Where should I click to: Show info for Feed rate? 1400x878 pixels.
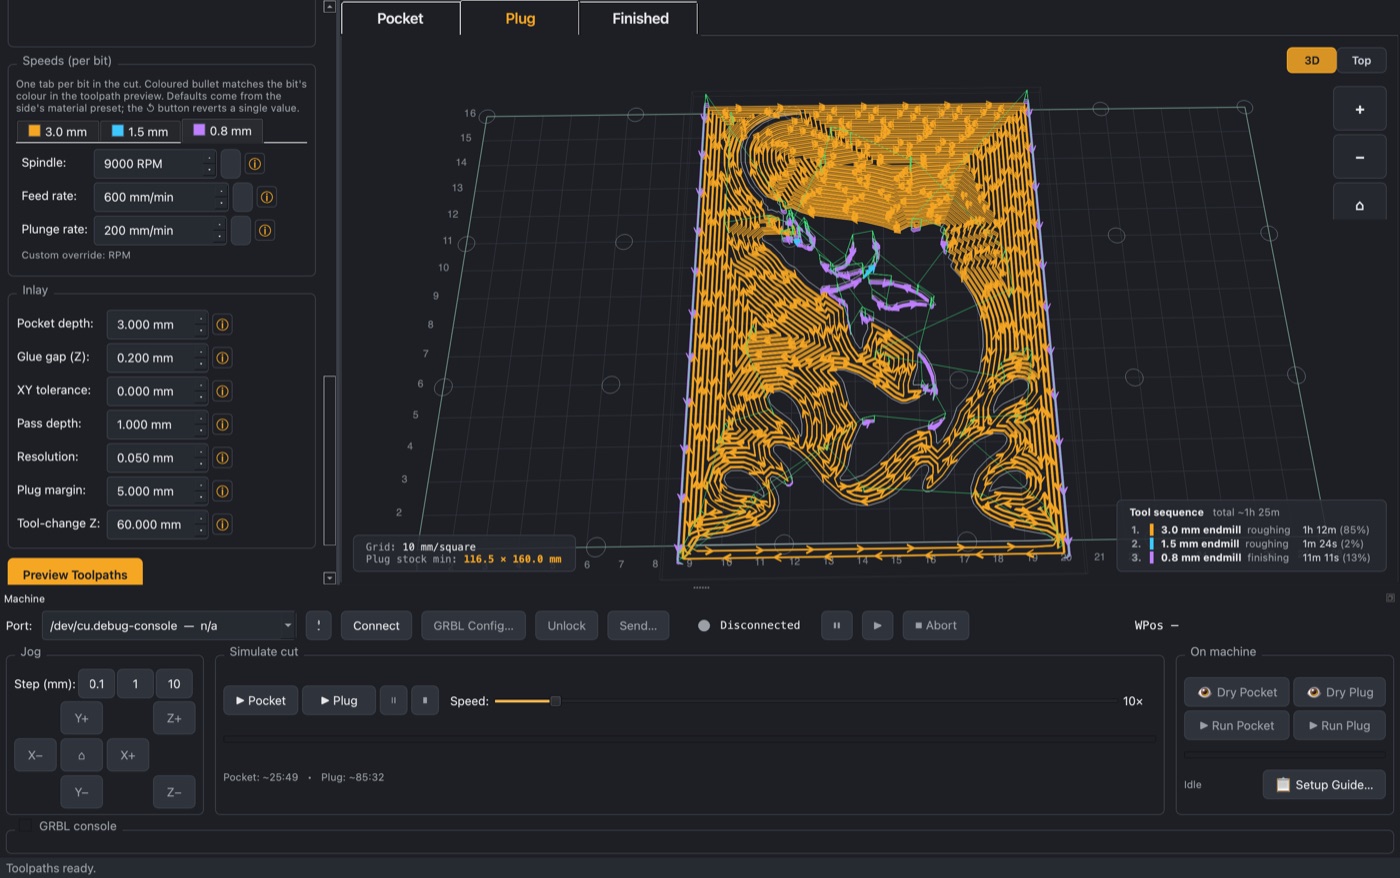click(267, 197)
